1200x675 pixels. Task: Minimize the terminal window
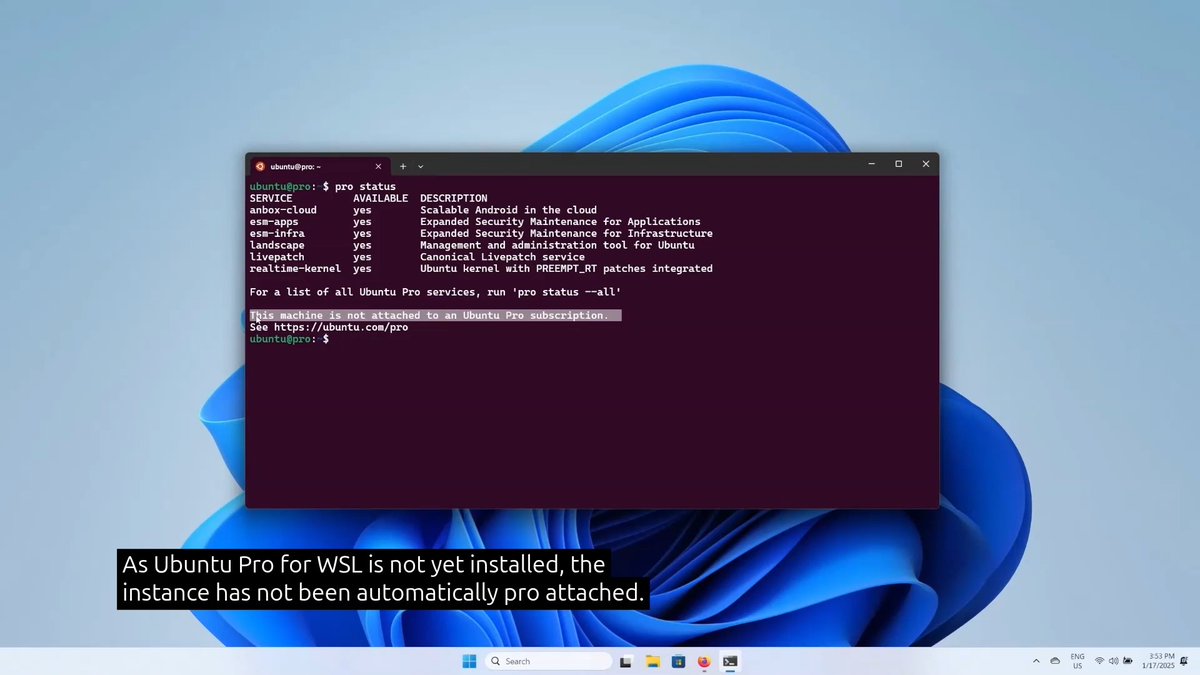coord(871,164)
